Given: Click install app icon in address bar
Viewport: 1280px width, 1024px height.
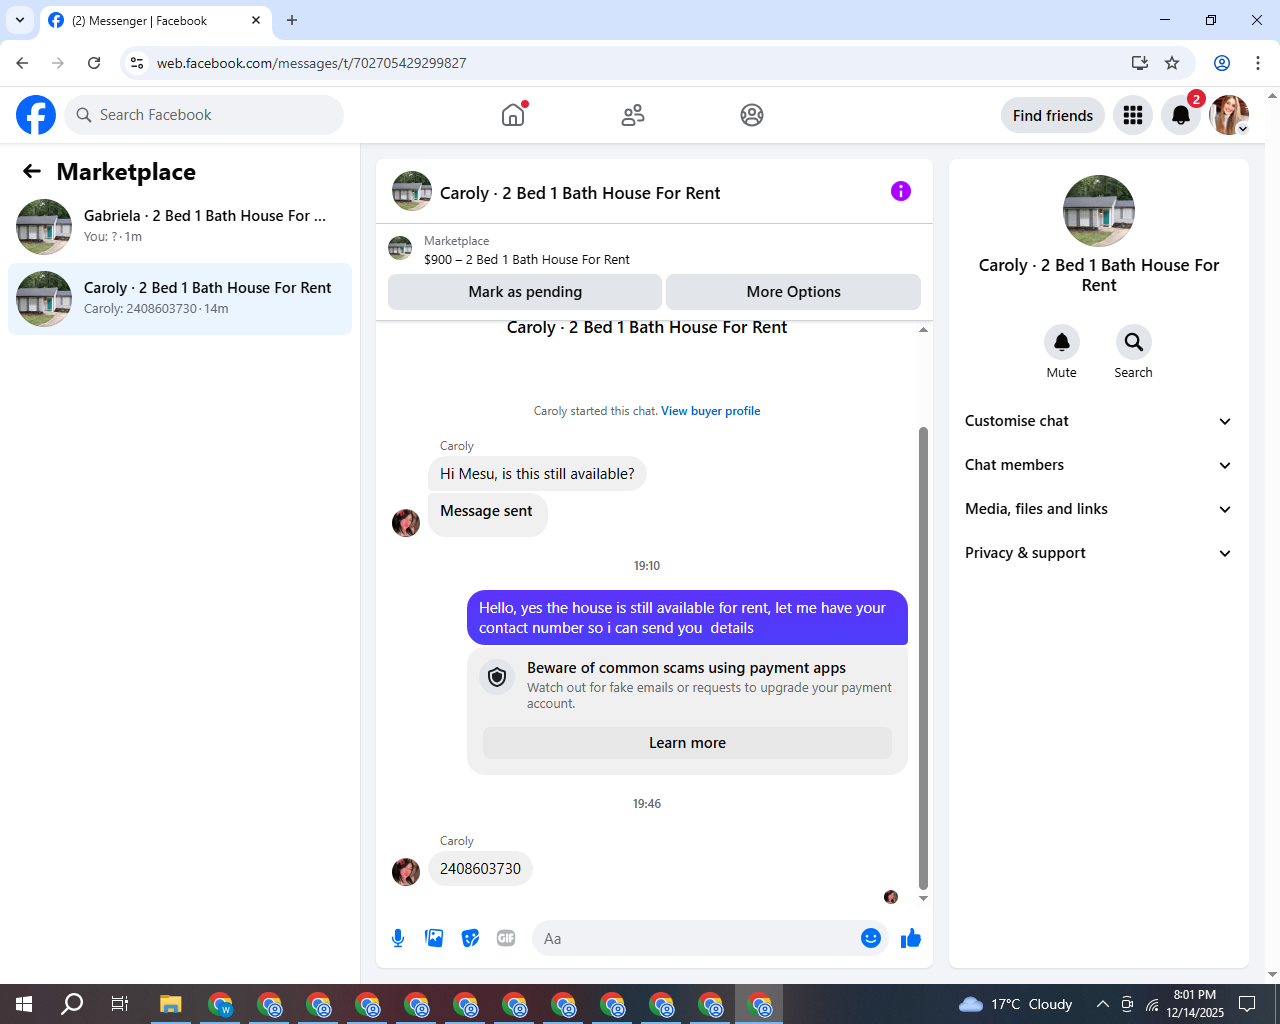Looking at the screenshot, I should (x=1140, y=63).
